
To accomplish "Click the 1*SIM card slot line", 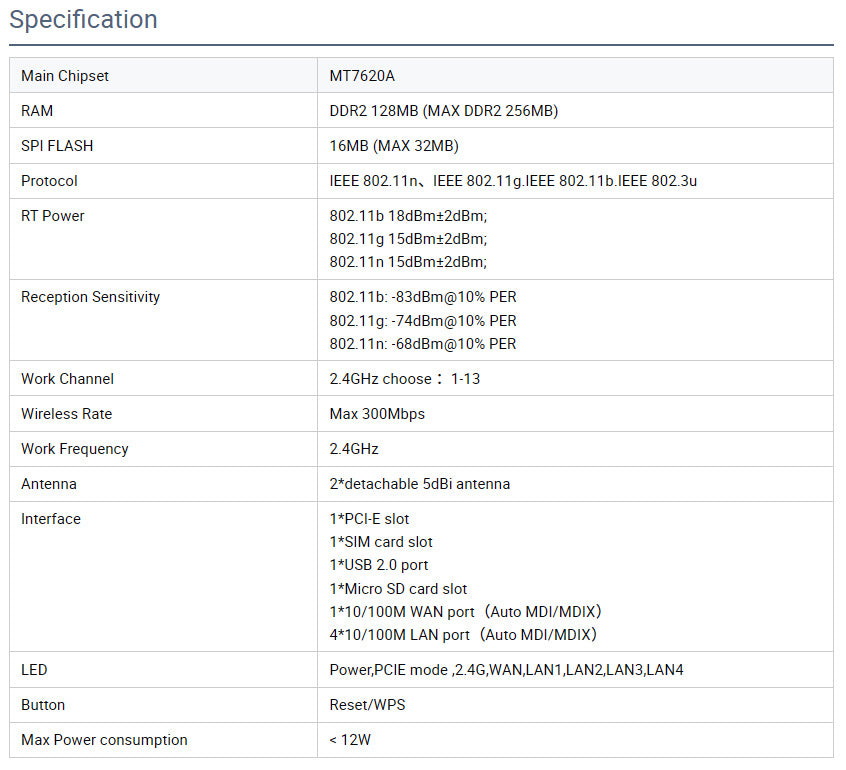I will click(381, 542).
